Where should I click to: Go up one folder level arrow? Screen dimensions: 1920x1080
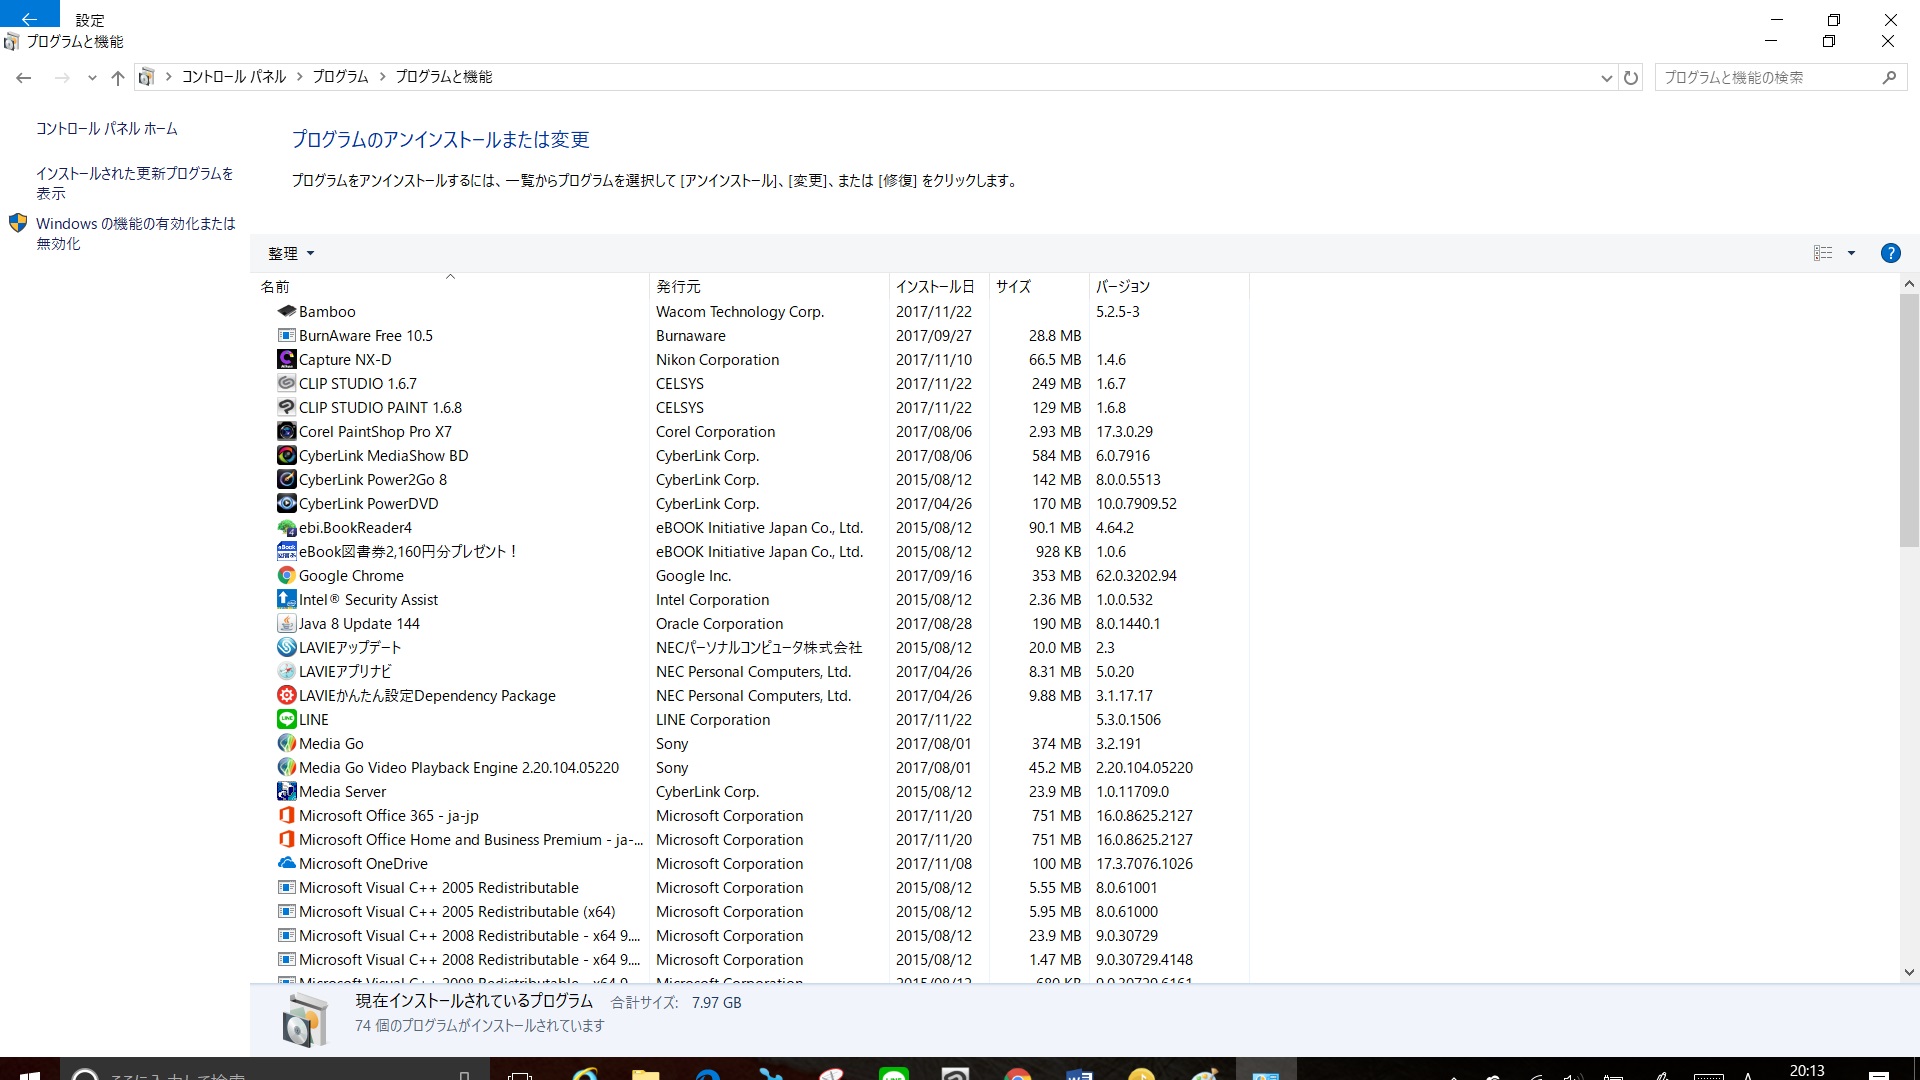(118, 77)
